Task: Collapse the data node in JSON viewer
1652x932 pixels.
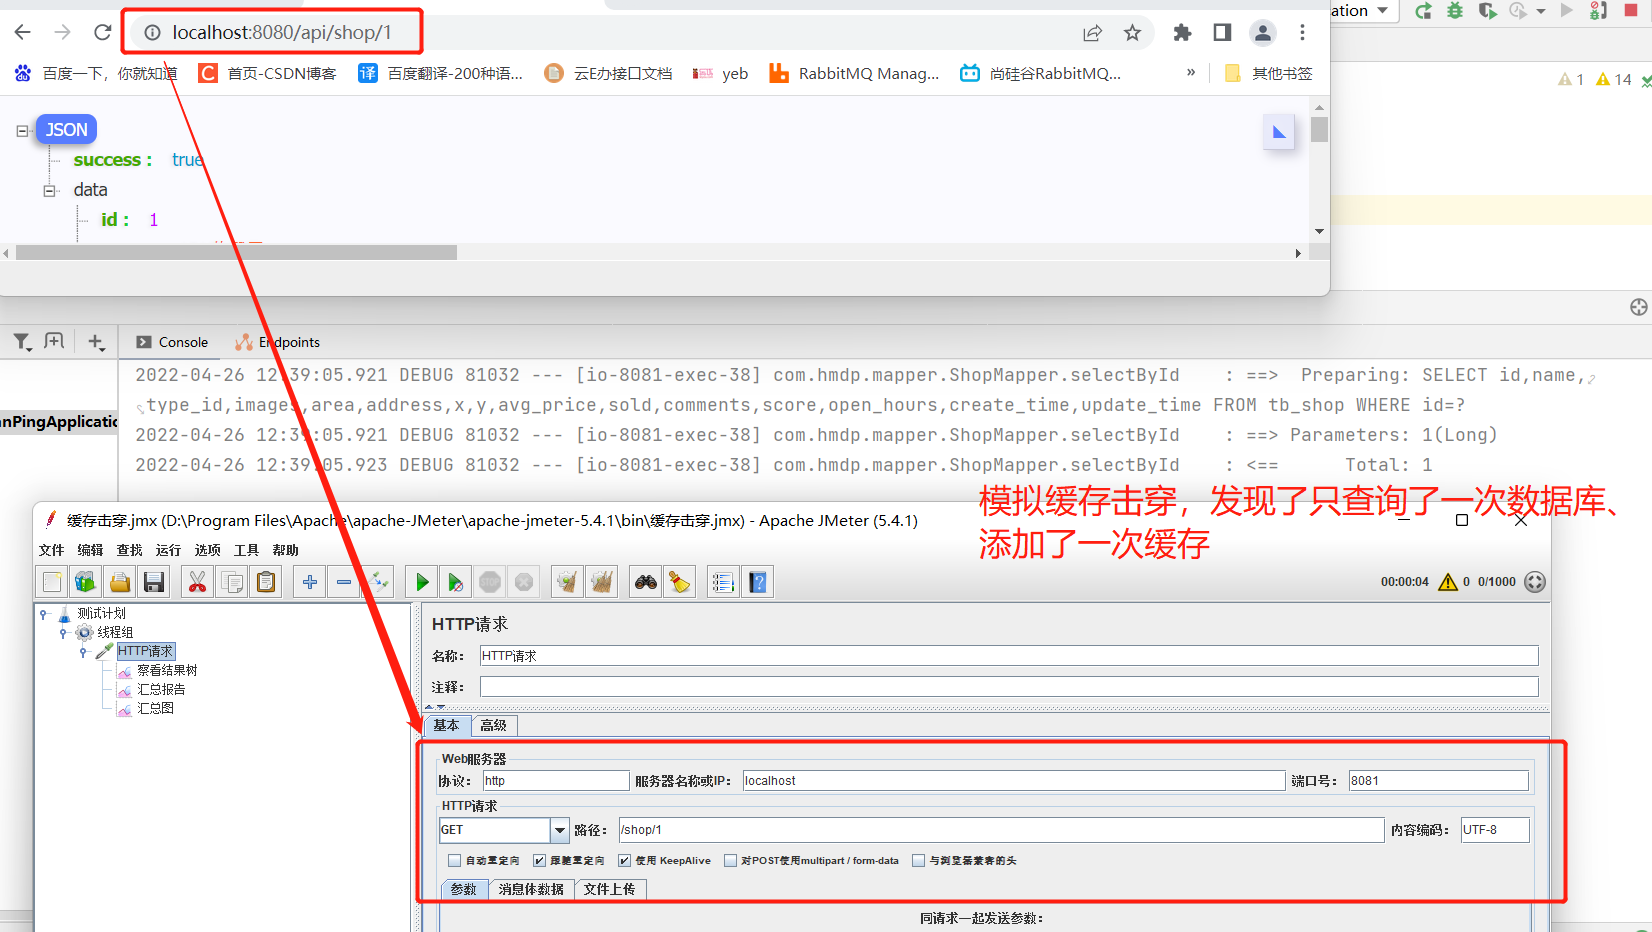Action: 49,191
